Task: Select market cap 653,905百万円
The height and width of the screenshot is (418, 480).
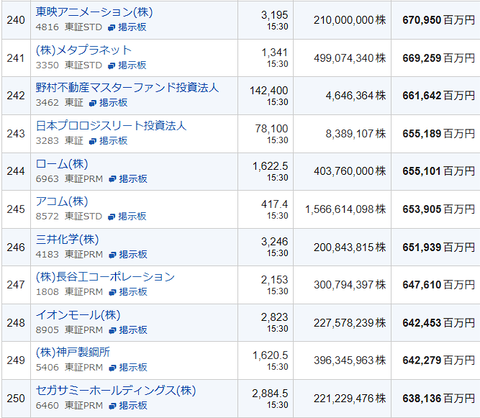Action: click(x=439, y=209)
